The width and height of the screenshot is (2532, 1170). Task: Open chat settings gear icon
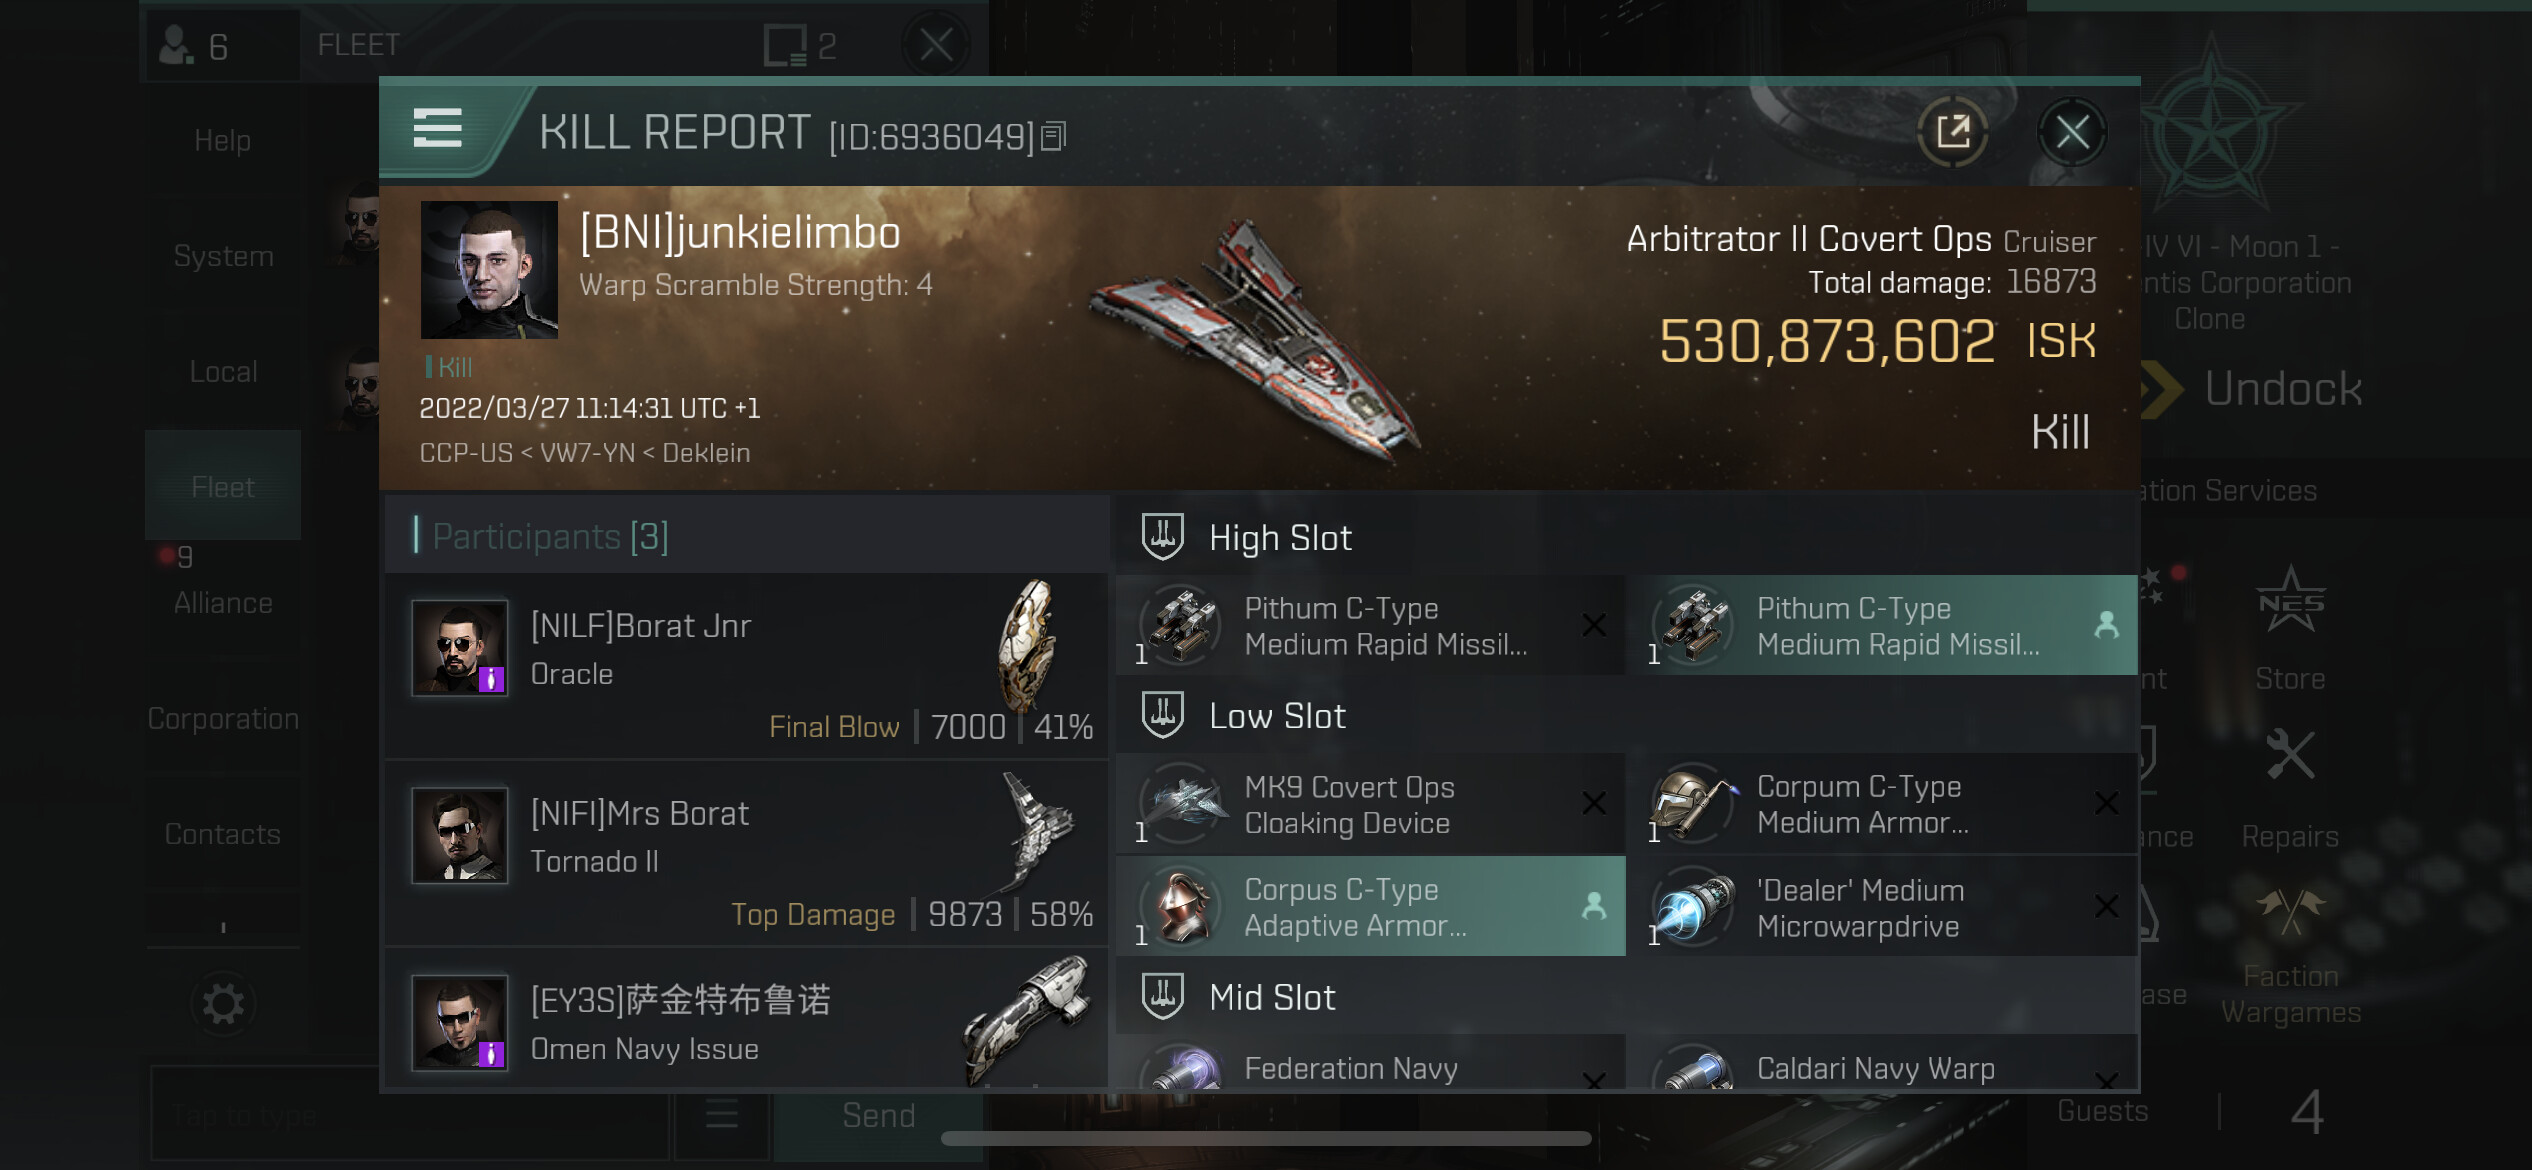coord(223,1004)
